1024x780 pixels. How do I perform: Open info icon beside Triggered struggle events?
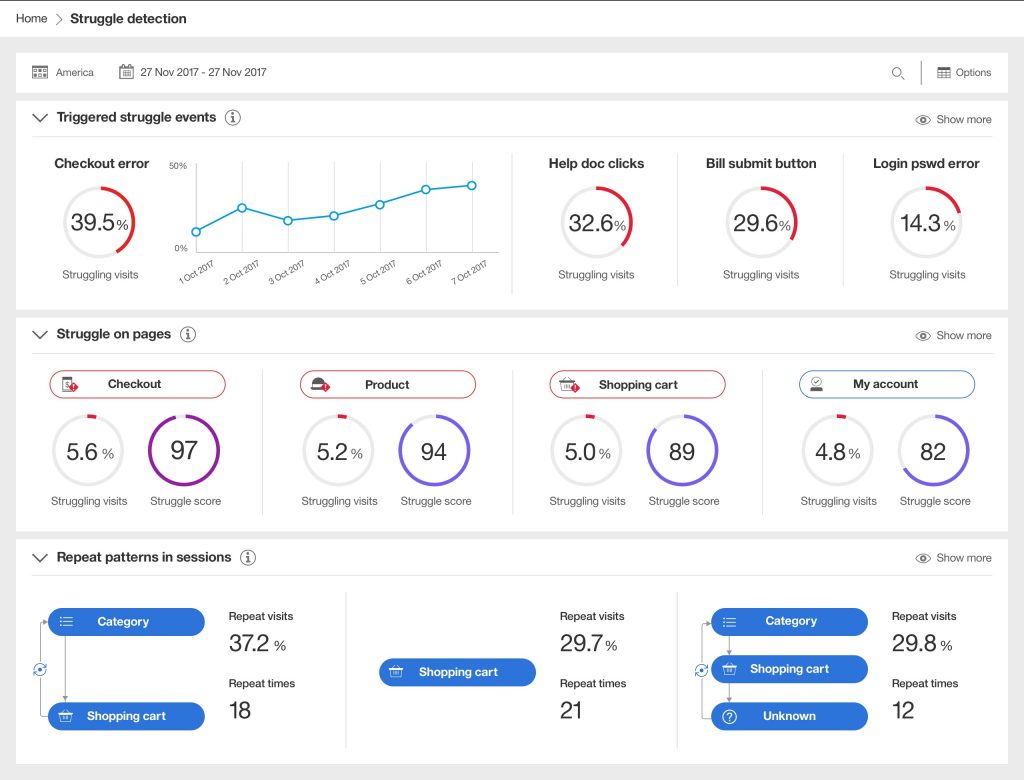coord(233,118)
